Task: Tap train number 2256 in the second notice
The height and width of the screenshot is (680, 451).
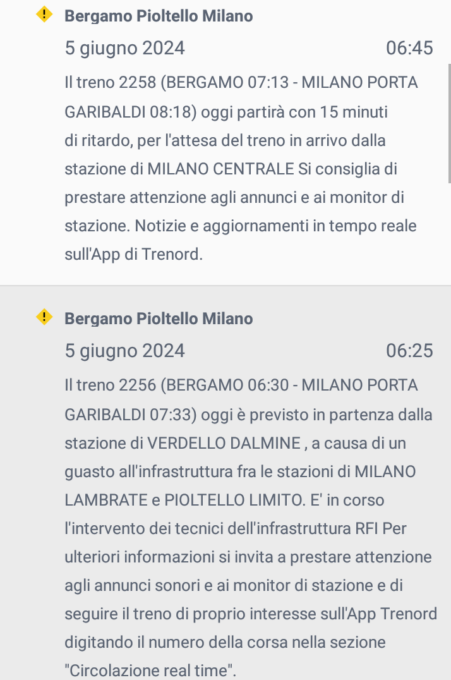Action: (x=137, y=385)
